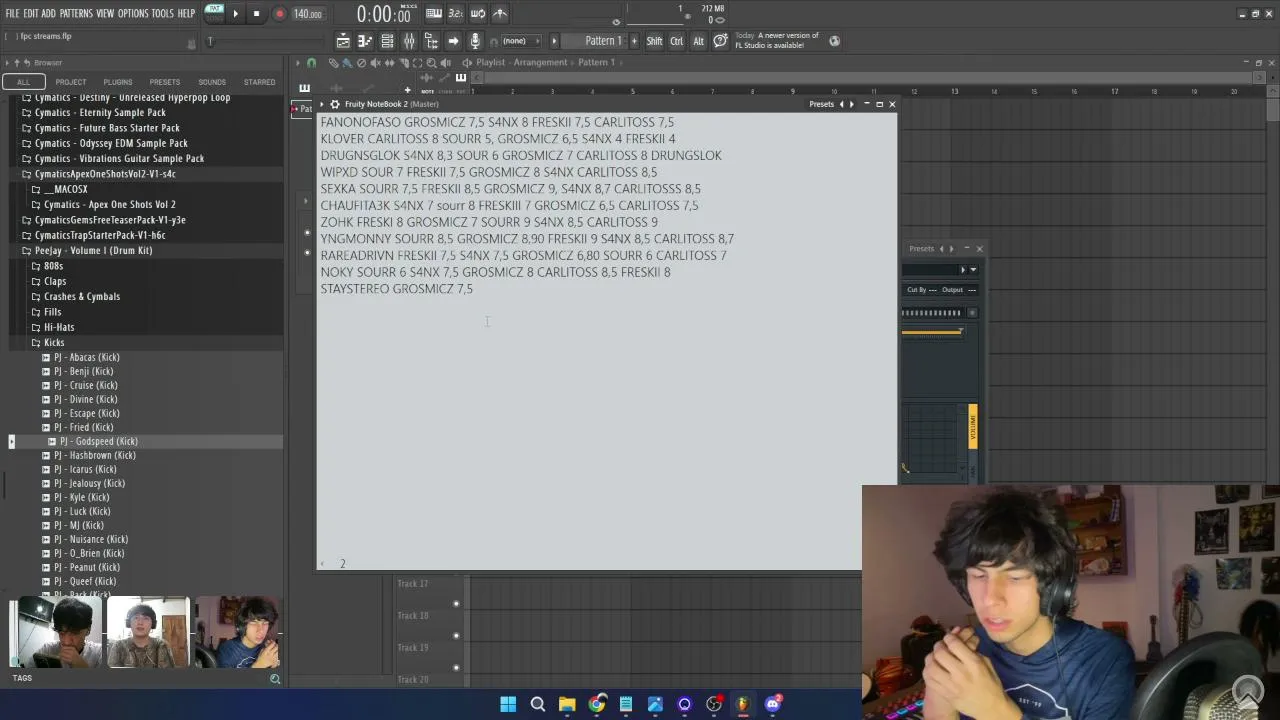Open the Piano Roll from the toolbar
The width and height of the screenshot is (1280, 720).
point(365,41)
